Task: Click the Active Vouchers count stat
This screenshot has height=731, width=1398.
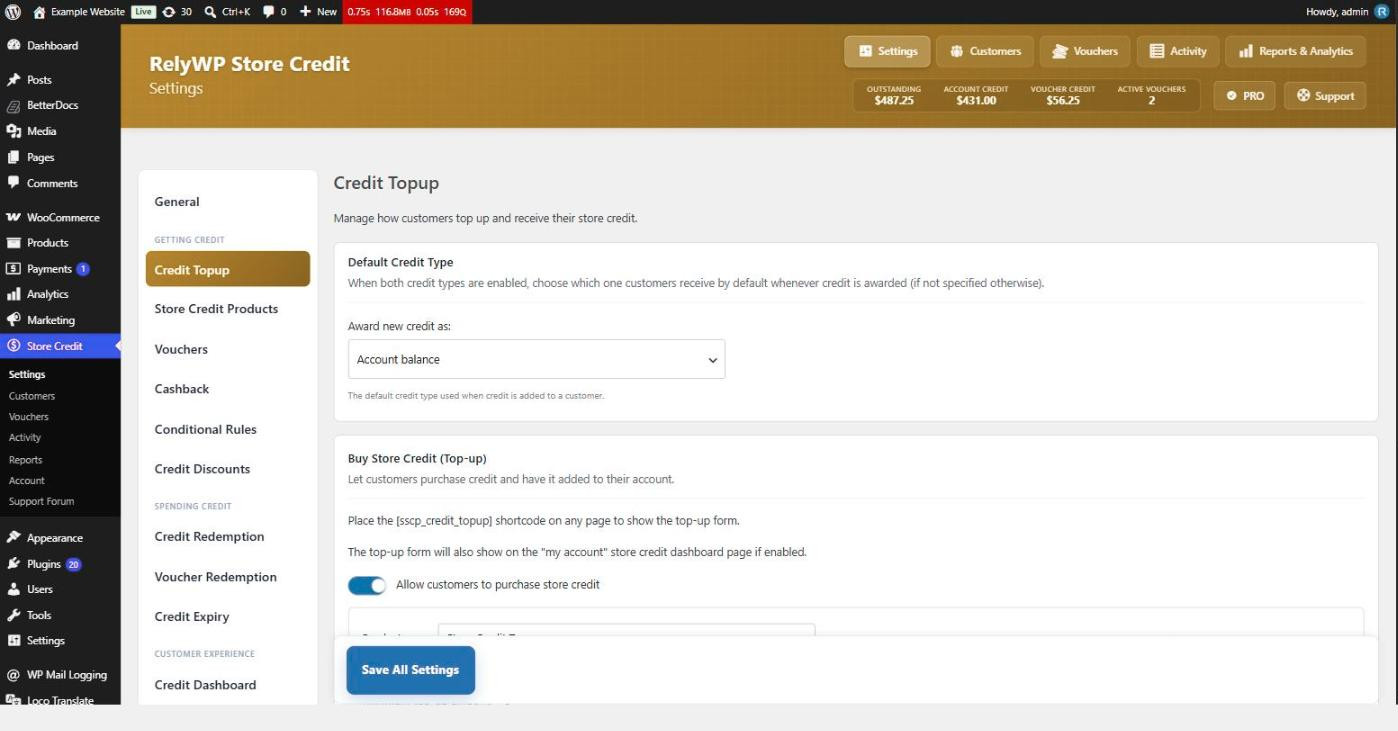Action: [x=1152, y=95]
